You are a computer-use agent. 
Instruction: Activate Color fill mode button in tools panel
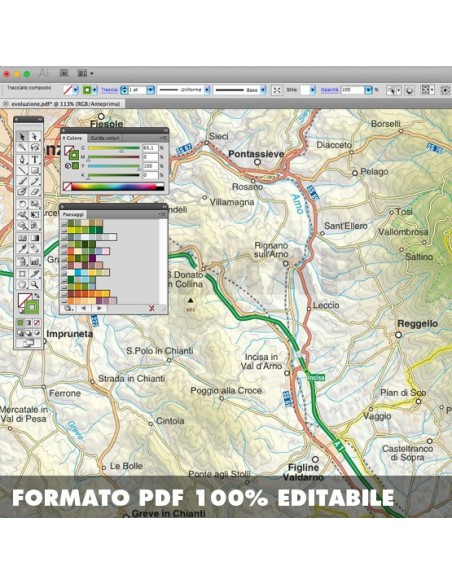tap(20, 323)
